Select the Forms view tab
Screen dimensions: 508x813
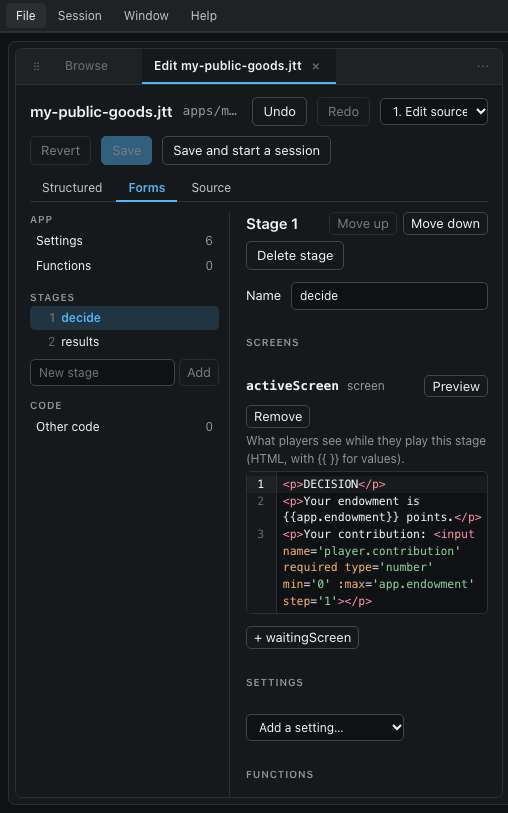click(147, 188)
